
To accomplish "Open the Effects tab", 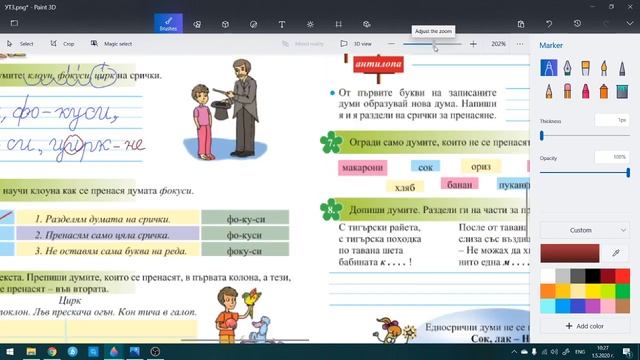I will click(x=310, y=24).
